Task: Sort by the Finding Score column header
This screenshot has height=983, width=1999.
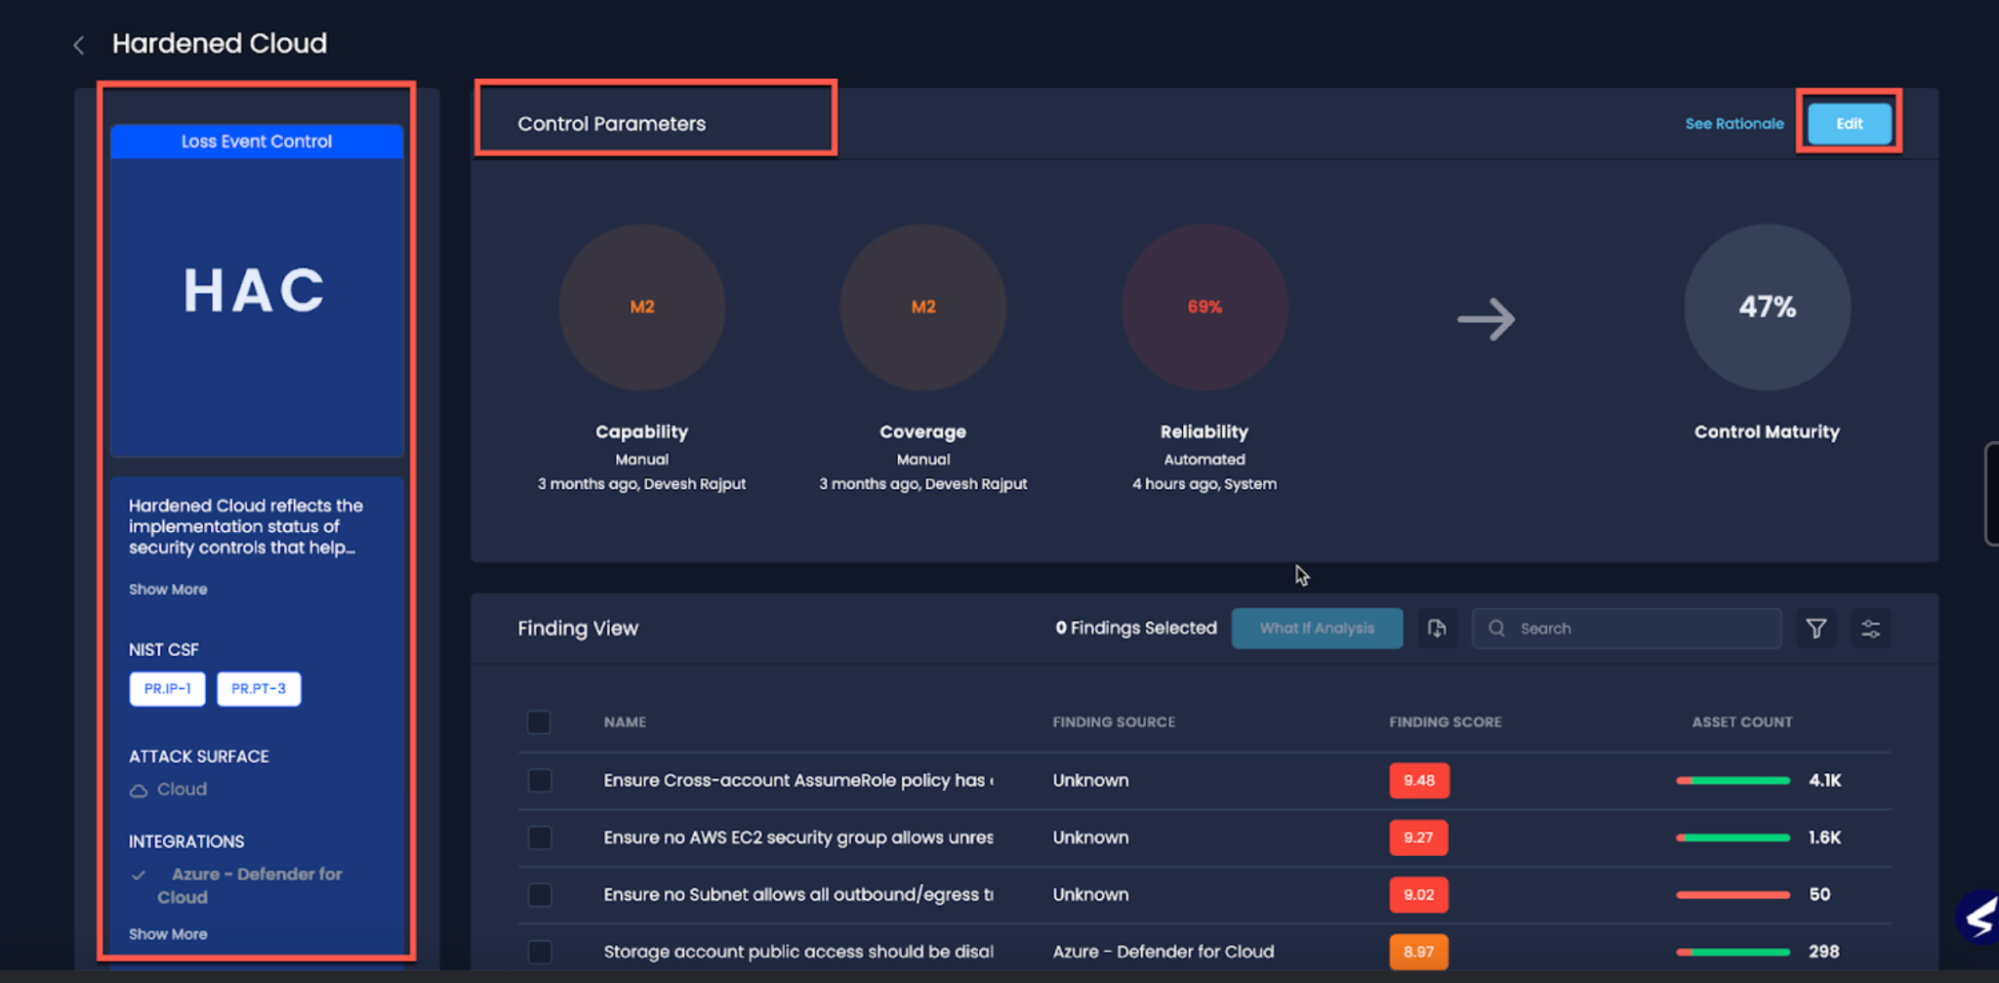Action: click(x=1445, y=722)
